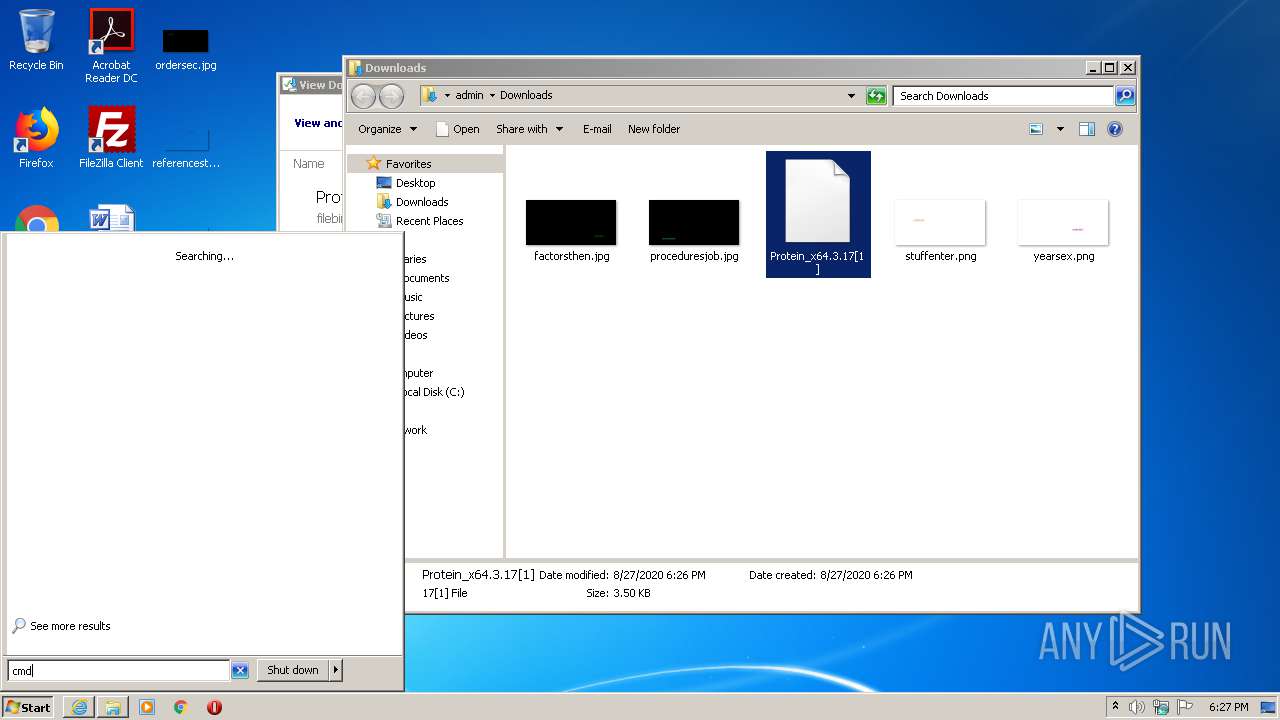Expand the Shut down options arrow
The height and width of the screenshot is (720, 1280).
pos(336,670)
